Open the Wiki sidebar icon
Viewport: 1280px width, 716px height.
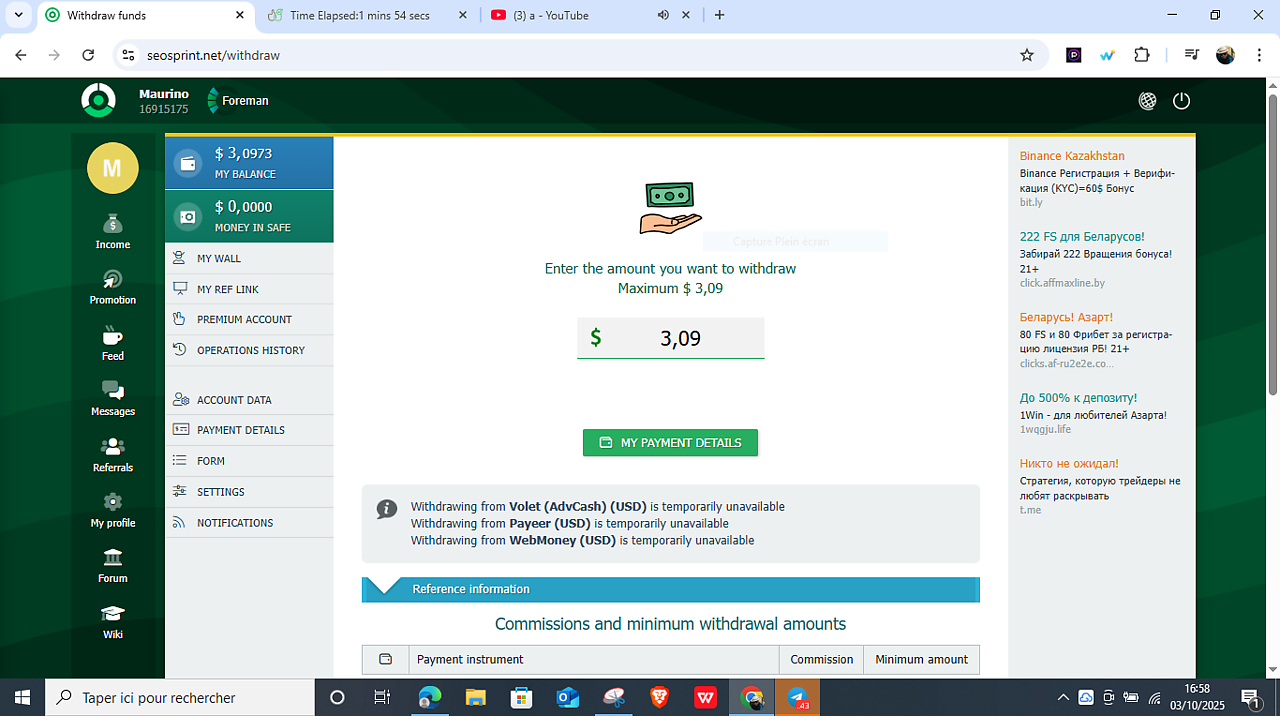pos(112,621)
